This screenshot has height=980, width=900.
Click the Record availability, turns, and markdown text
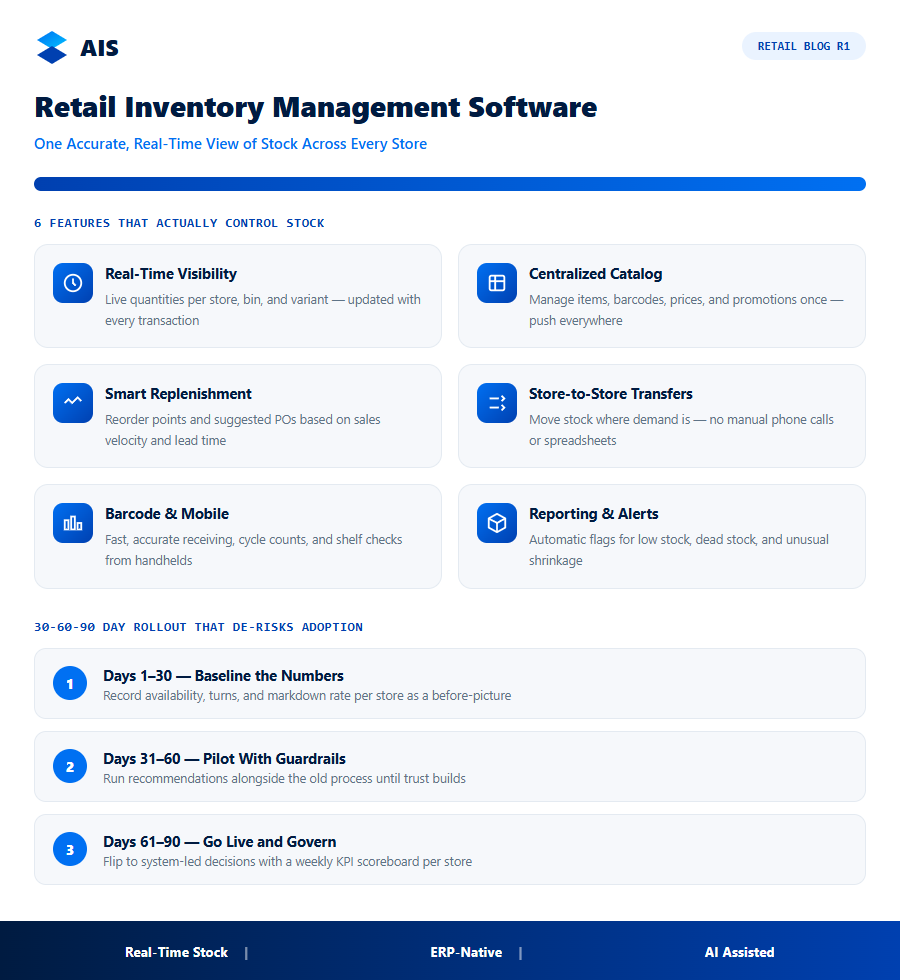click(x=307, y=696)
